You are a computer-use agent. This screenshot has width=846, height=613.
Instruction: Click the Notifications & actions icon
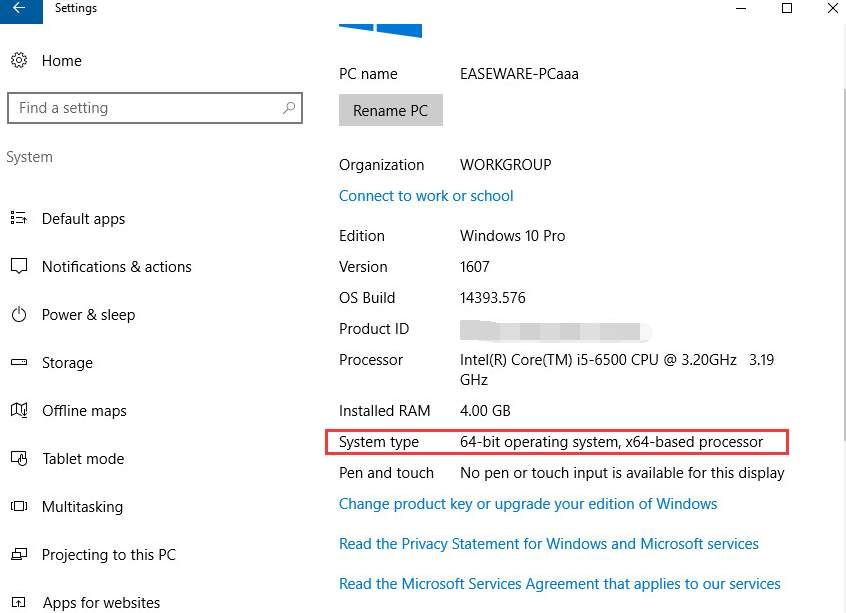[18, 267]
